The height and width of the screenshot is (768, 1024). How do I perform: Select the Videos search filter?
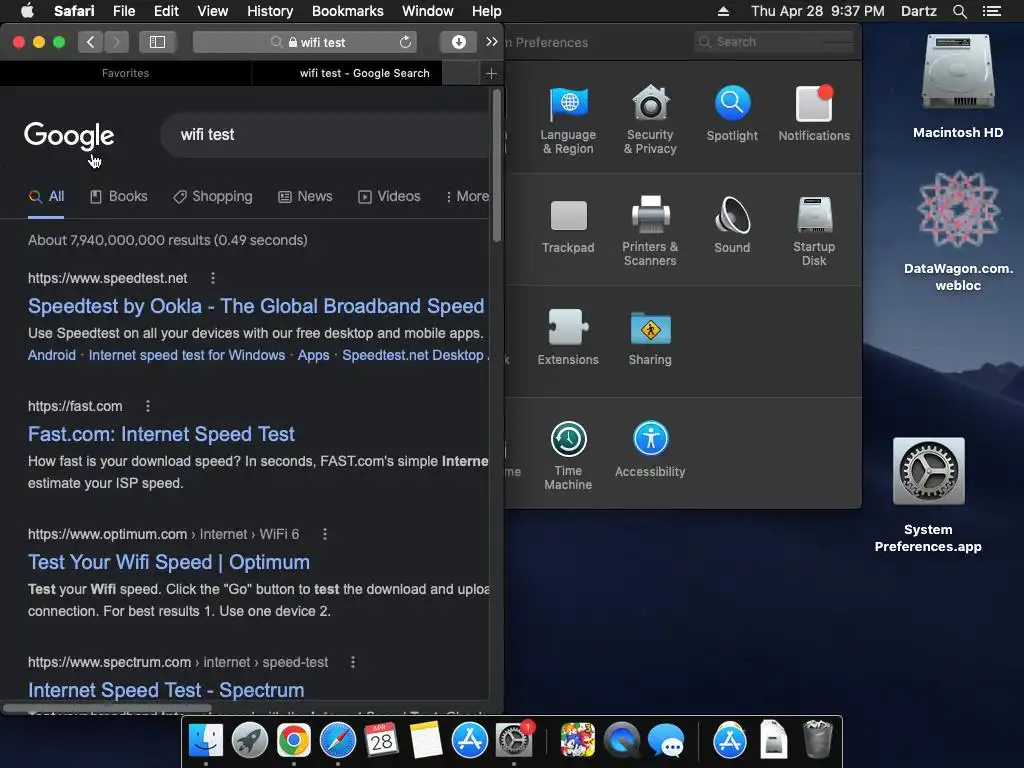pos(389,197)
